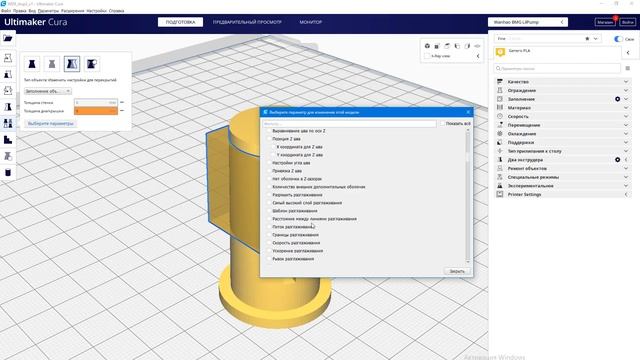Click the Generic PLA material icon
Screen dimensions: 640x360
pos(500,52)
